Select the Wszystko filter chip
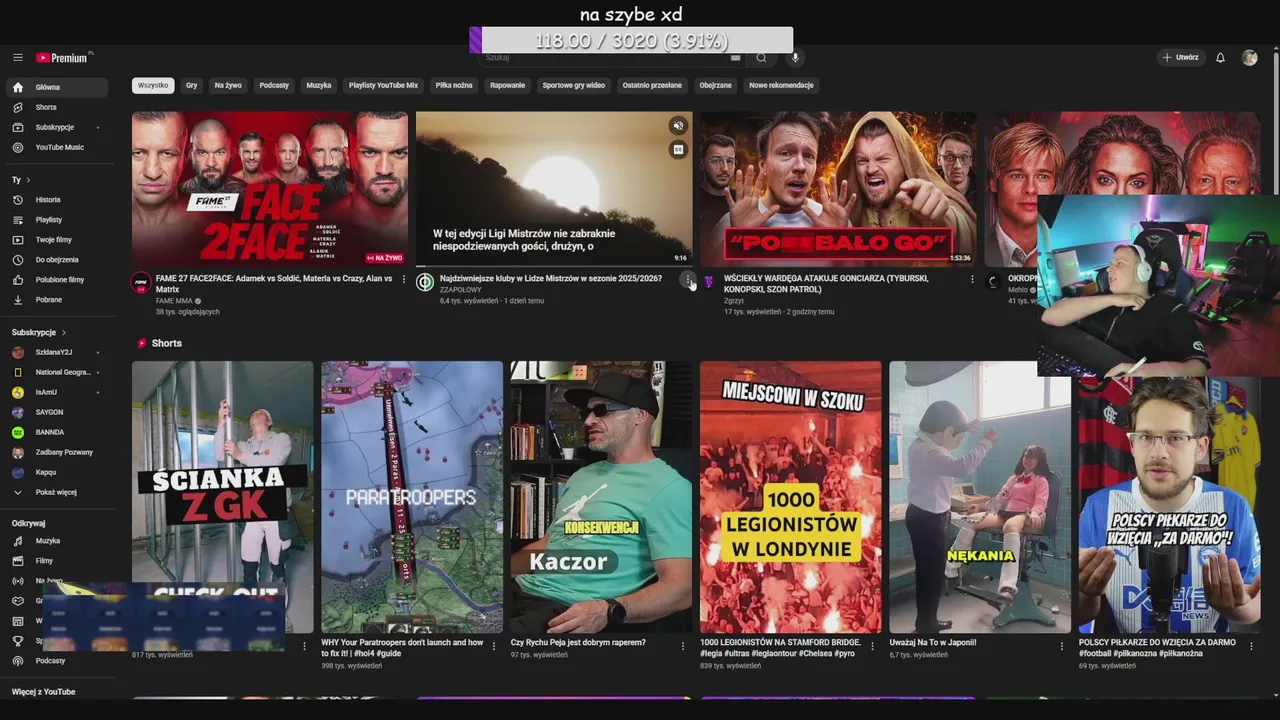 (153, 86)
